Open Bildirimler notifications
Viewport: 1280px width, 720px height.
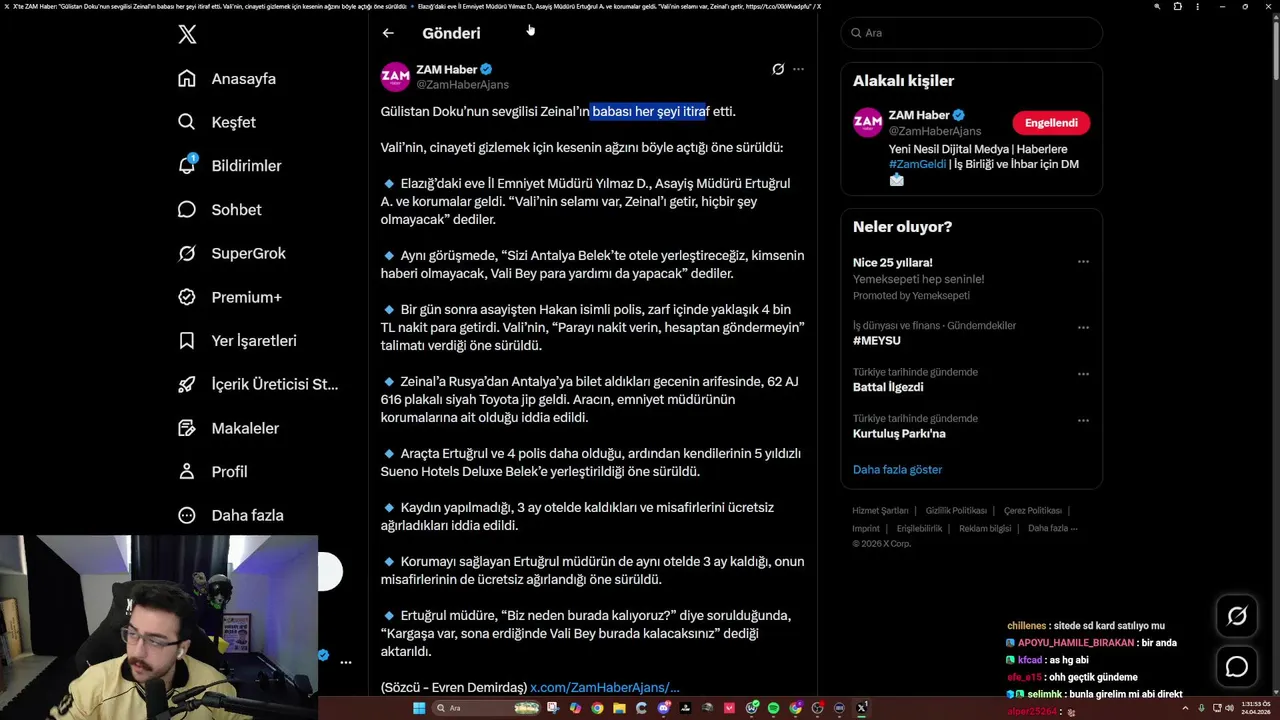(230, 166)
